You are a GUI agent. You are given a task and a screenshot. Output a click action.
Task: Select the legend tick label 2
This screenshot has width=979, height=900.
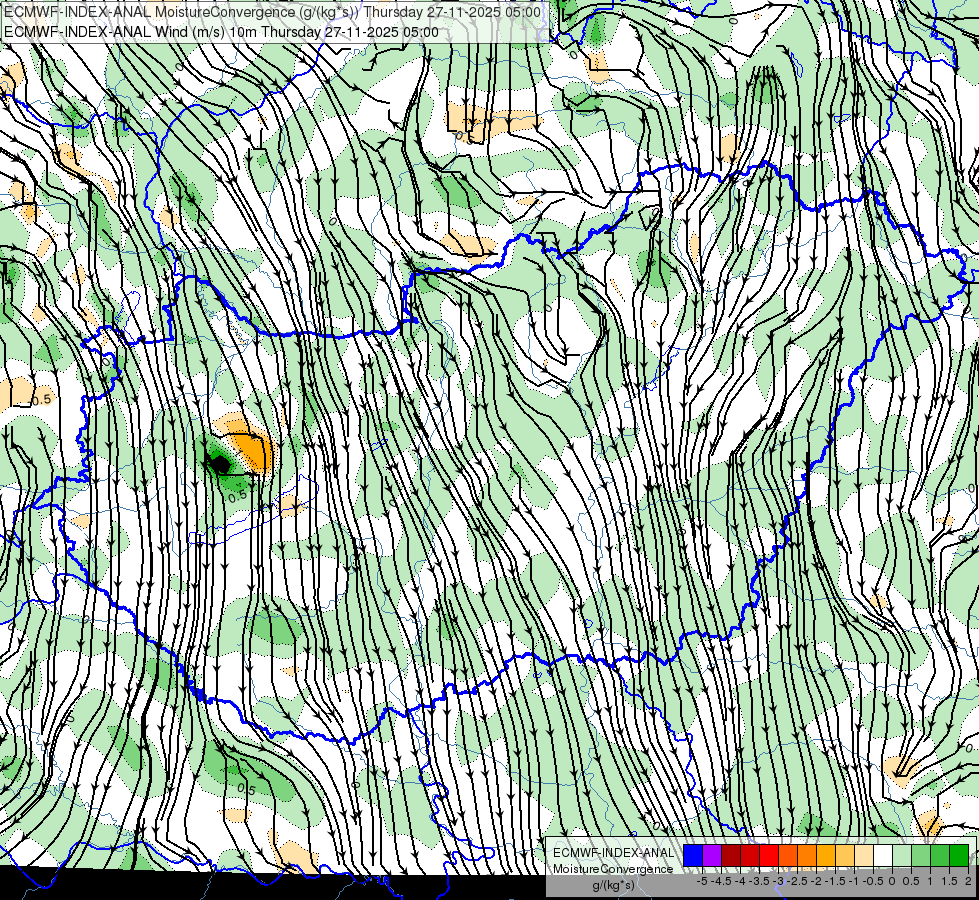click(x=968, y=881)
